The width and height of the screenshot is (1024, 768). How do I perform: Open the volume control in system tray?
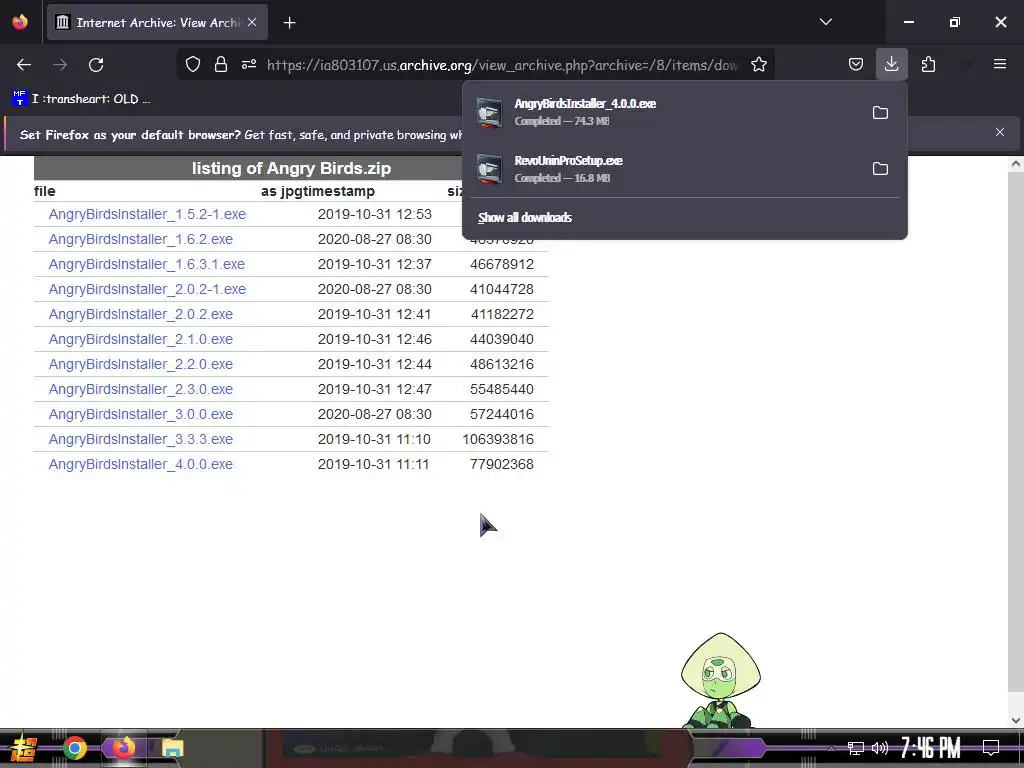coord(880,748)
